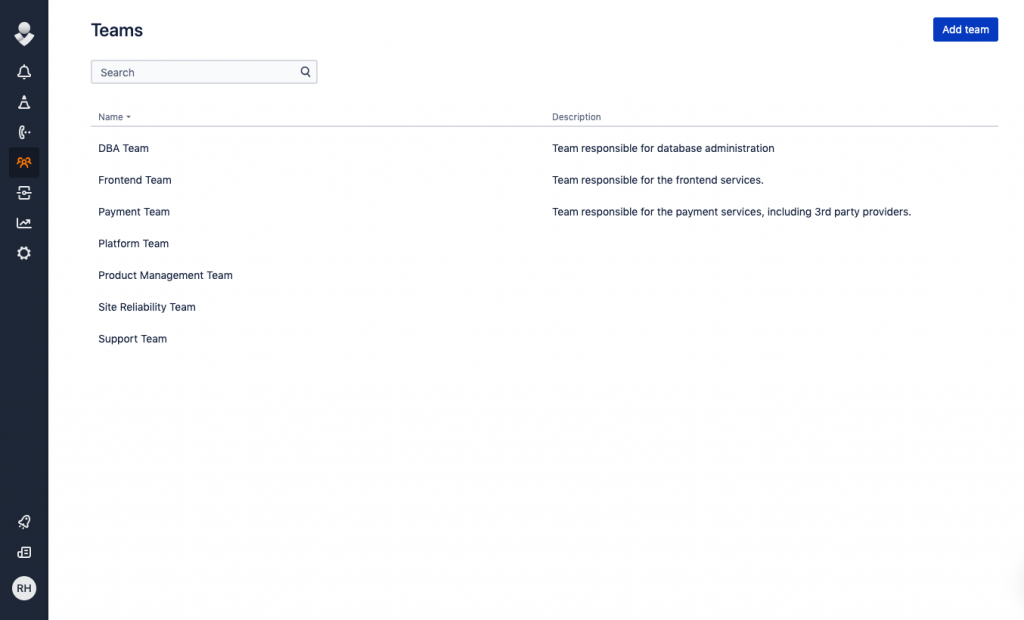Select the highlighted Teams sidebar icon

coord(24,162)
